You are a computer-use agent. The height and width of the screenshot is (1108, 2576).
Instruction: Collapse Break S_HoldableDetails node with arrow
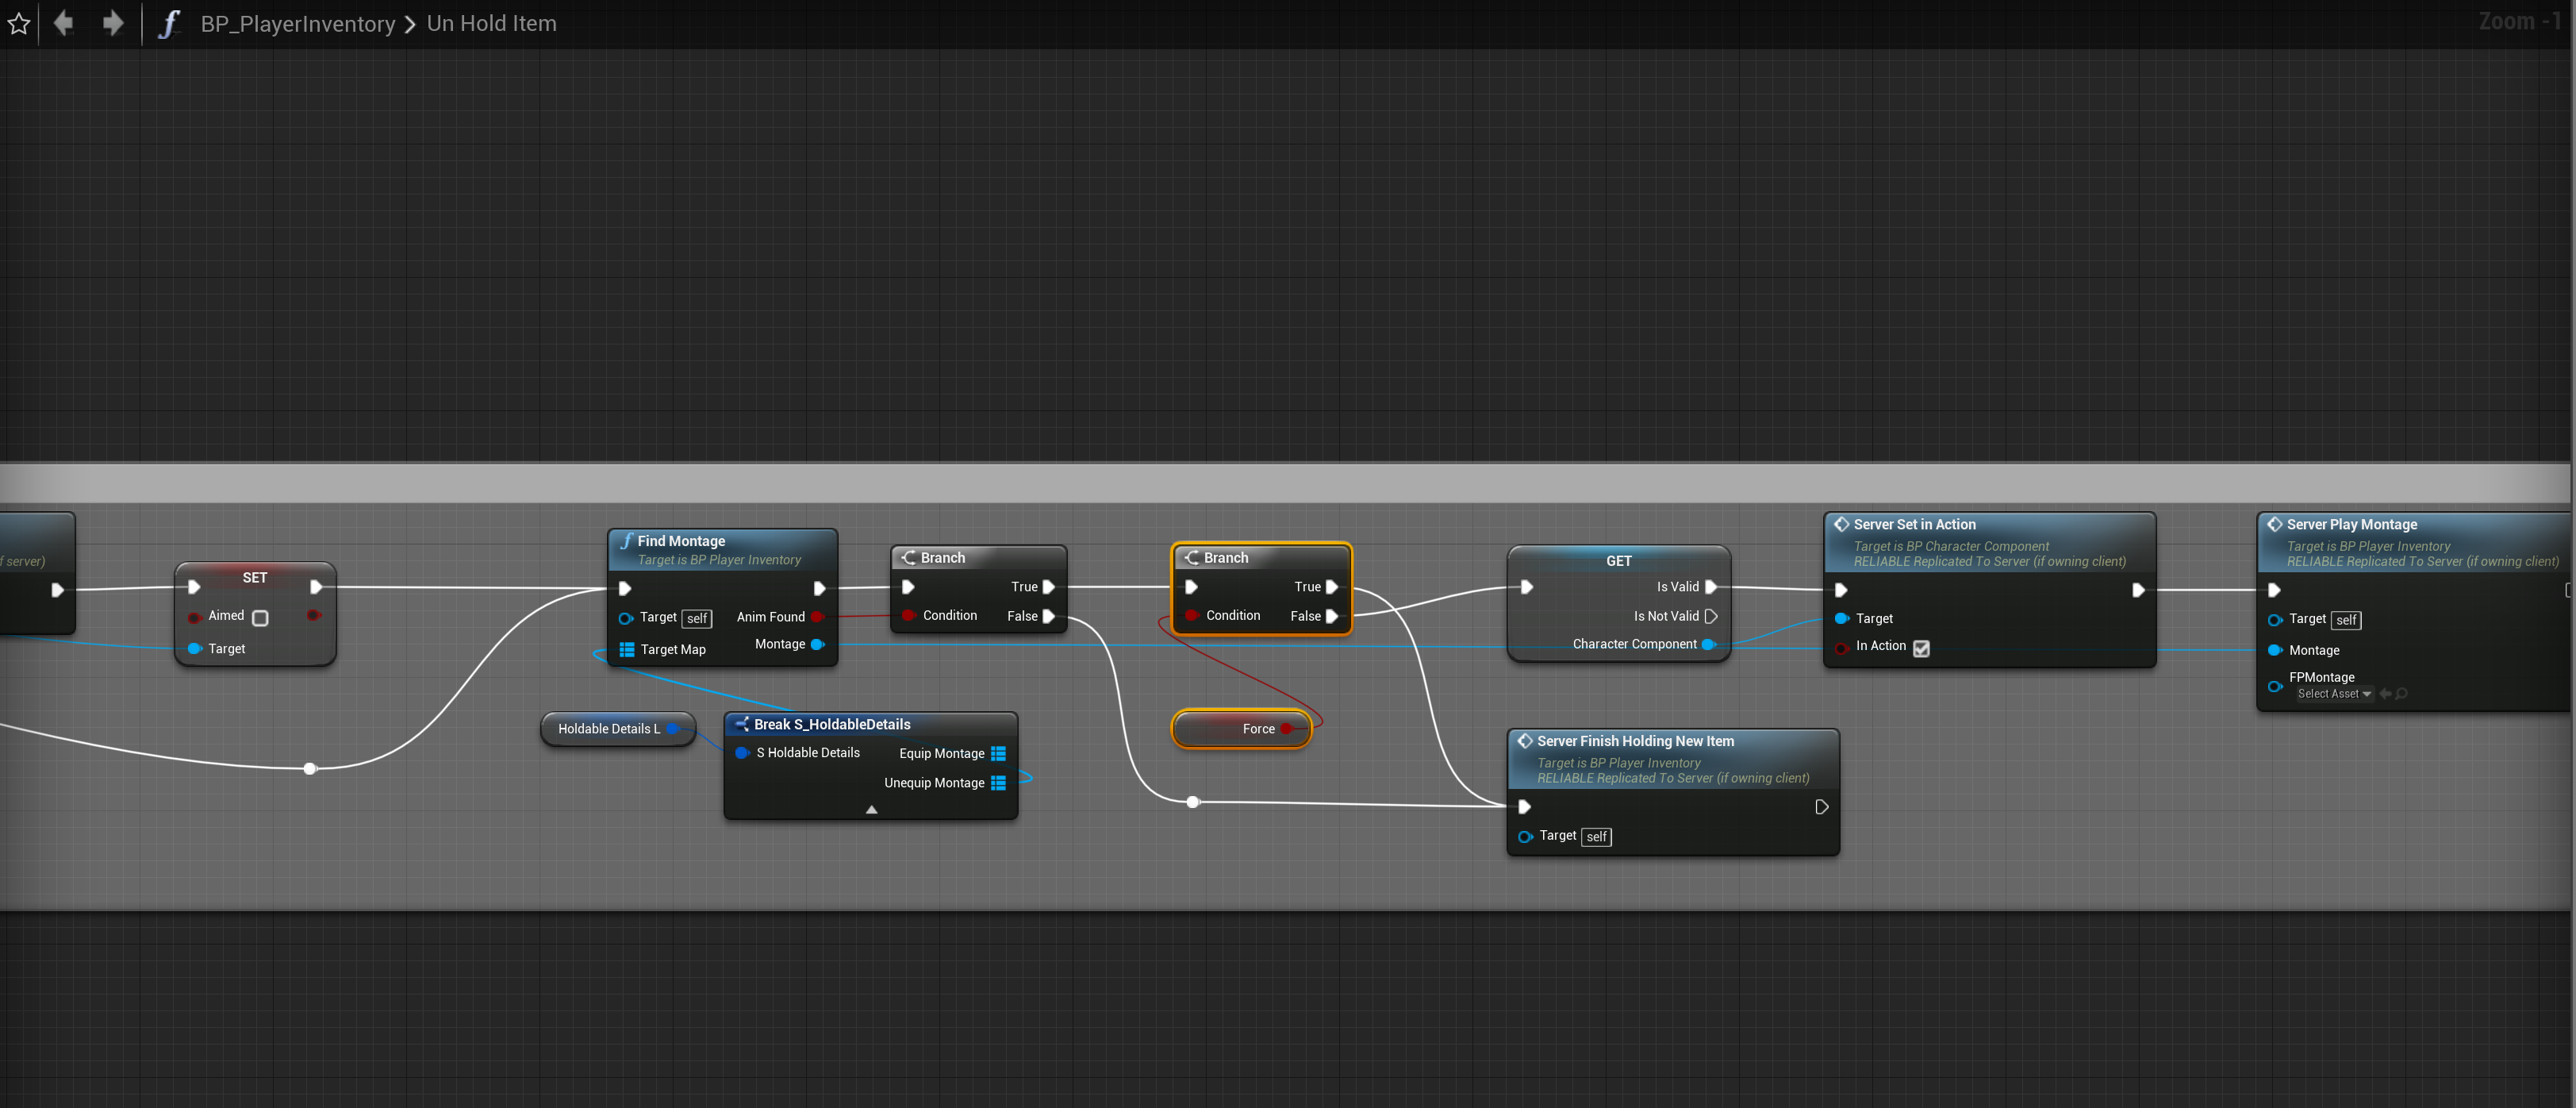pyautogui.click(x=871, y=810)
